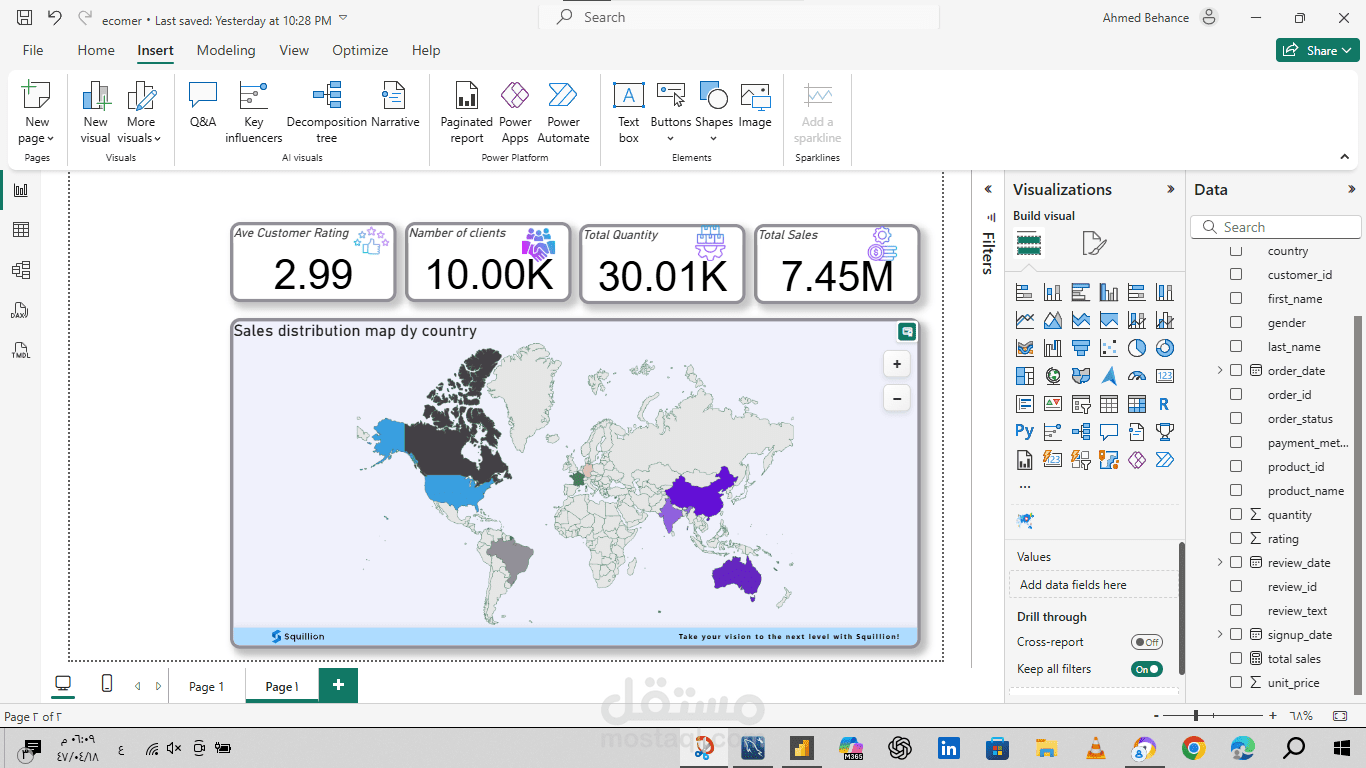Check the customer_id field
This screenshot has height=768, width=1366.
pyautogui.click(x=1236, y=275)
